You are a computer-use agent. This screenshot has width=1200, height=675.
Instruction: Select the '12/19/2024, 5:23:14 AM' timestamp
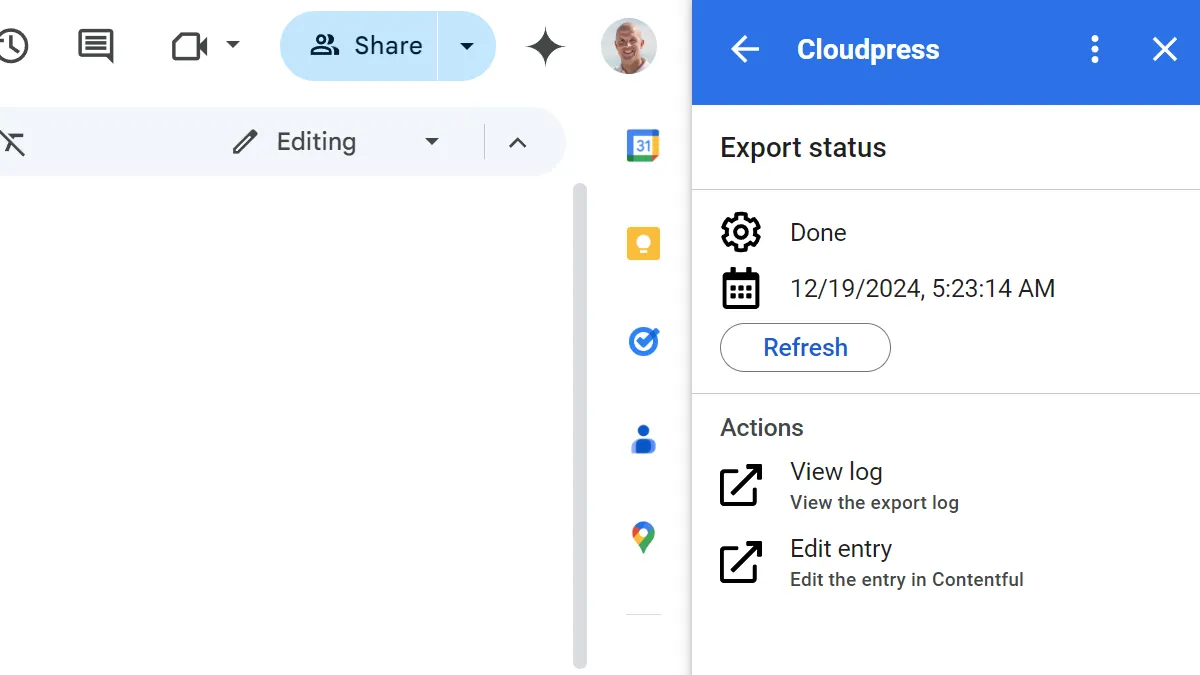(x=922, y=289)
